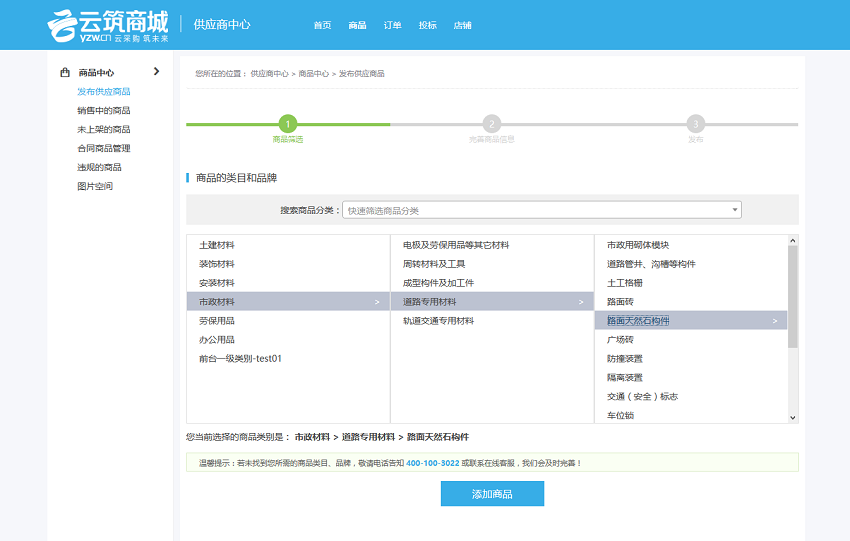Collapse the 商品中心 sidebar chevron
The width and height of the screenshot is (850, 541).
tap(156, 72)
